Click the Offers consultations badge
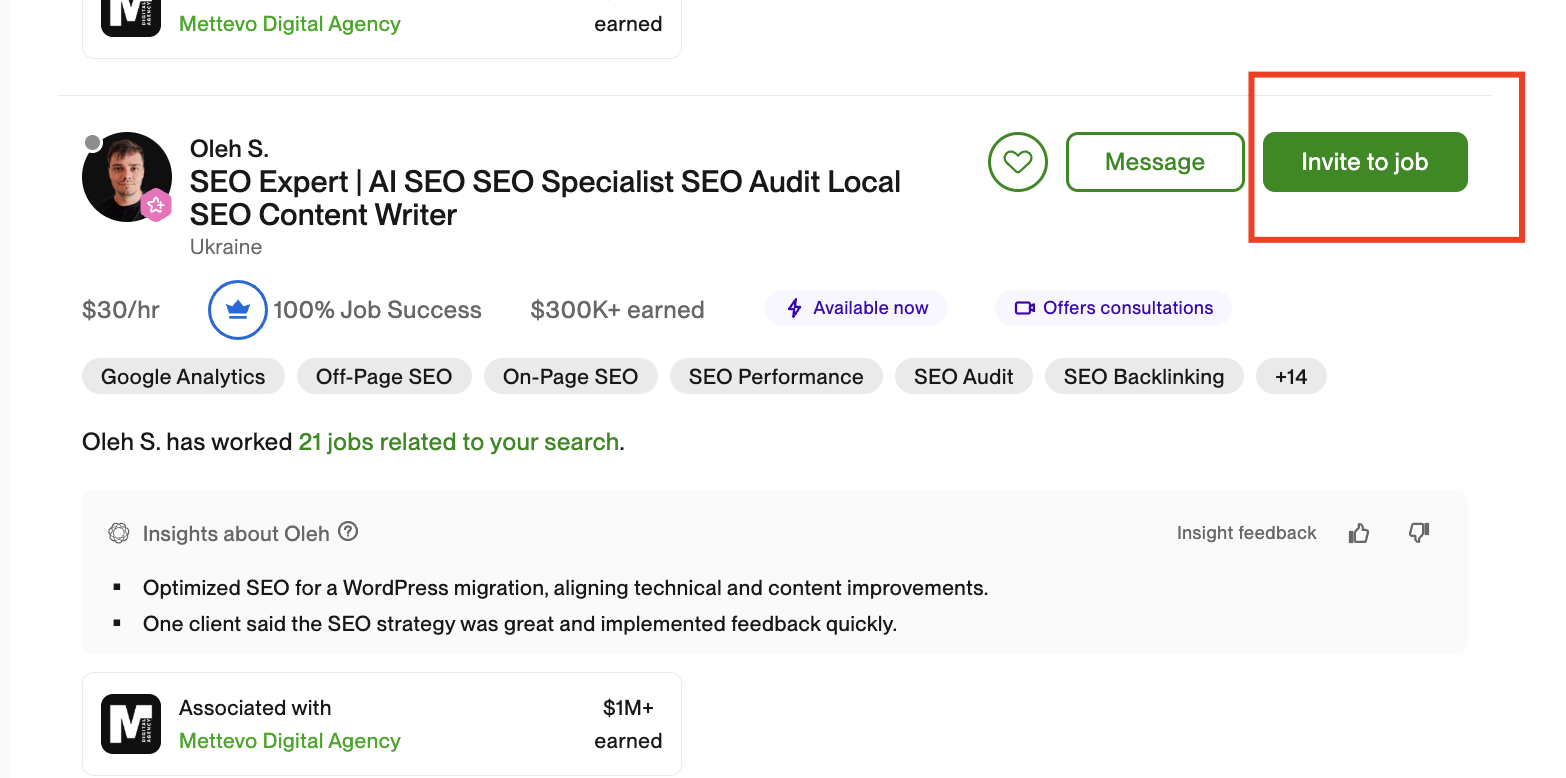This screenshot has width=1566, height=778. 1113,308
